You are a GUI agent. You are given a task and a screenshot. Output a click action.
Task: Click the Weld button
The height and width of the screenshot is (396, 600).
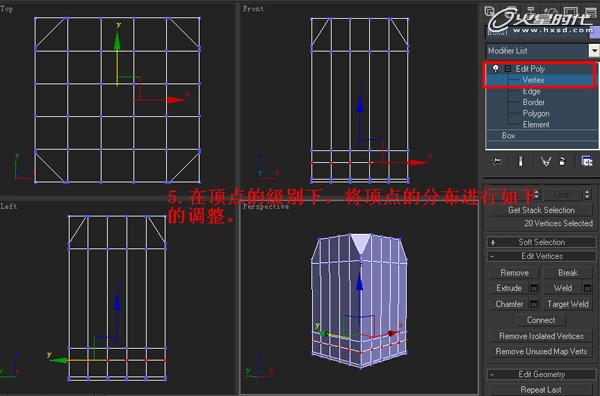click(x=562, y=288)
